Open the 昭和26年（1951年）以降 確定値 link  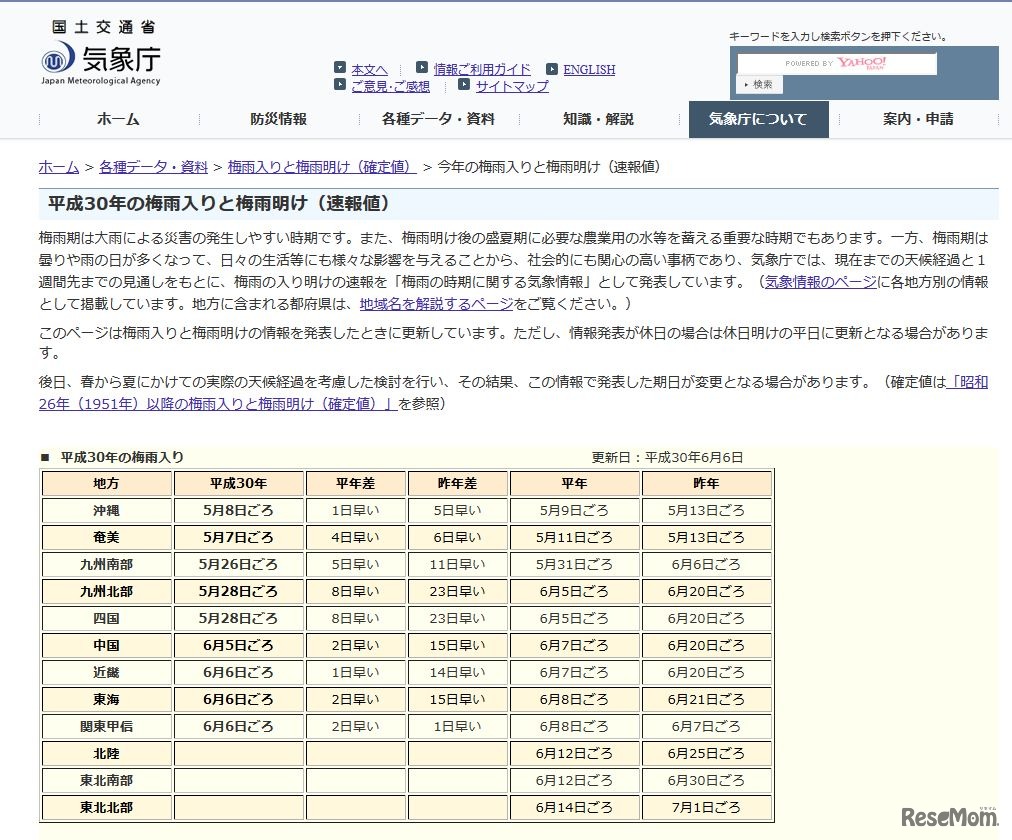pyautogui.click(x=218, y=404)
